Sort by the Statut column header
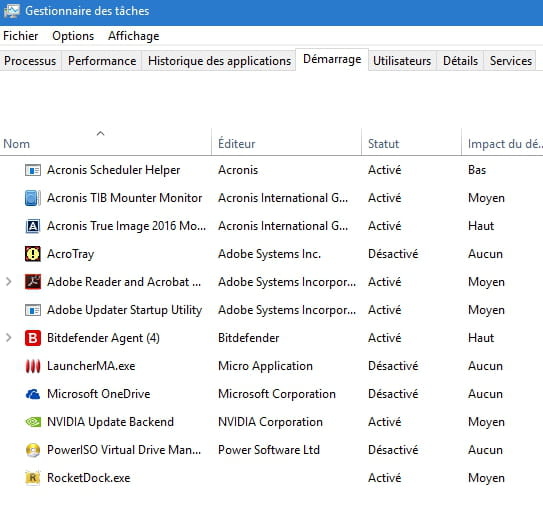Image resolution: width=543 pixels, height=531 pixels. [411, 142]
